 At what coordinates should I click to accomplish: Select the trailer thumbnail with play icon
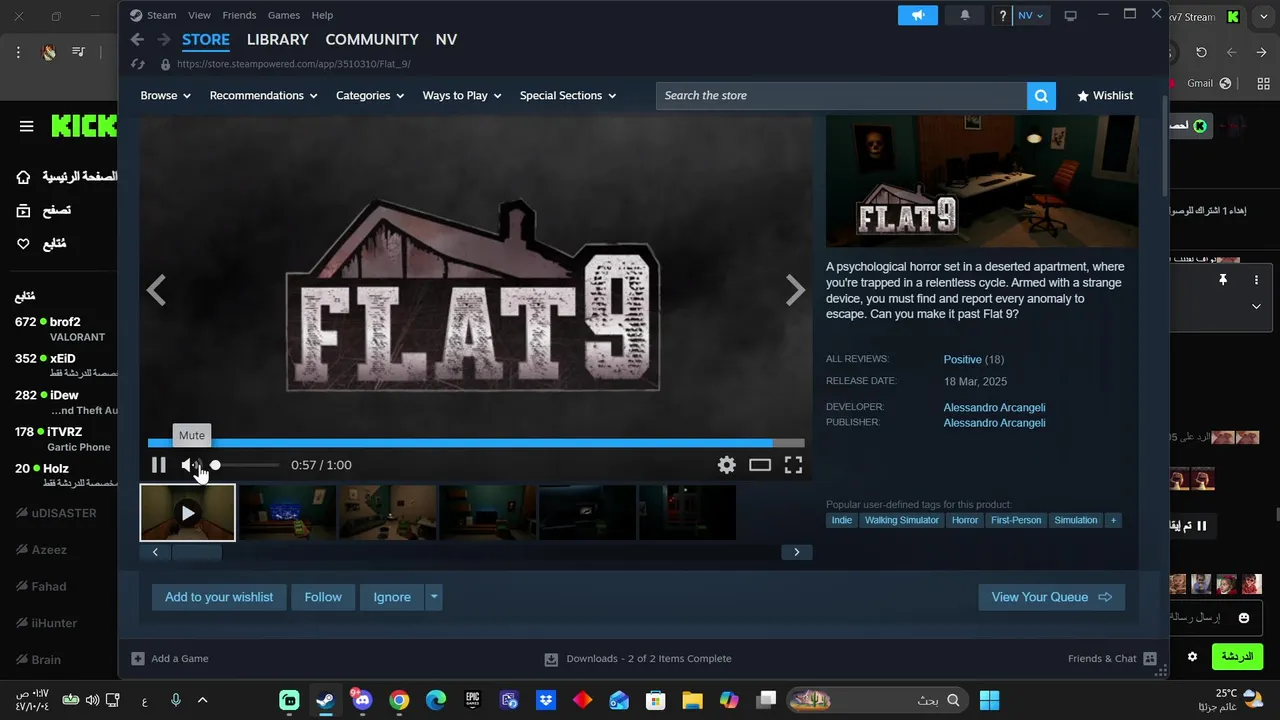tap(188, 513)
